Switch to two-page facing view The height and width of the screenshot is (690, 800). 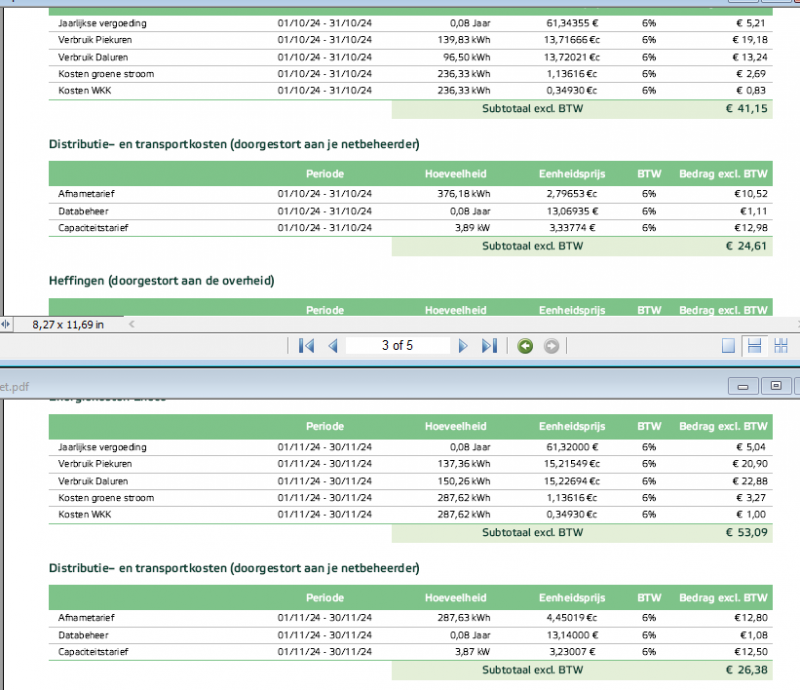781,346
